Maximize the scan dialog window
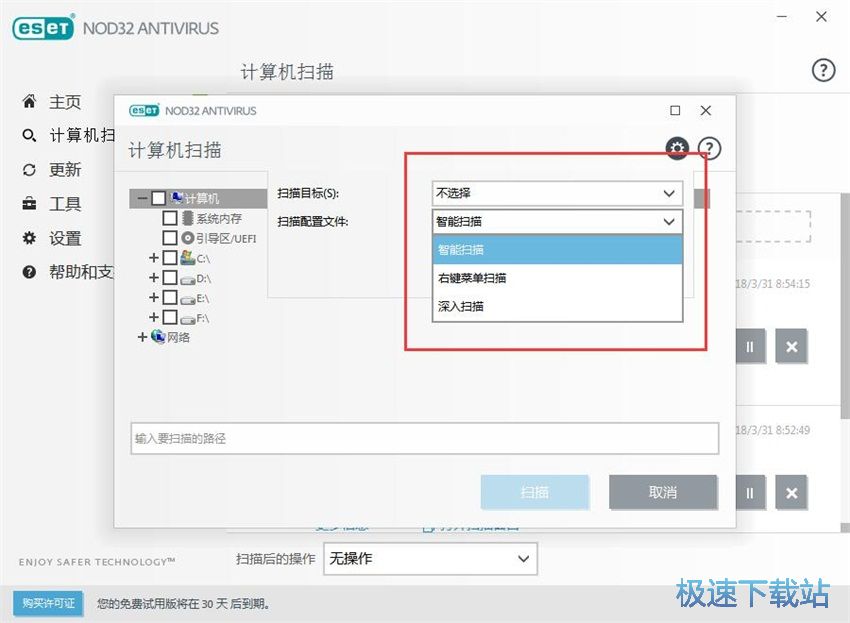The height and width of the screenshot is (623, 850). coord(675,110)
